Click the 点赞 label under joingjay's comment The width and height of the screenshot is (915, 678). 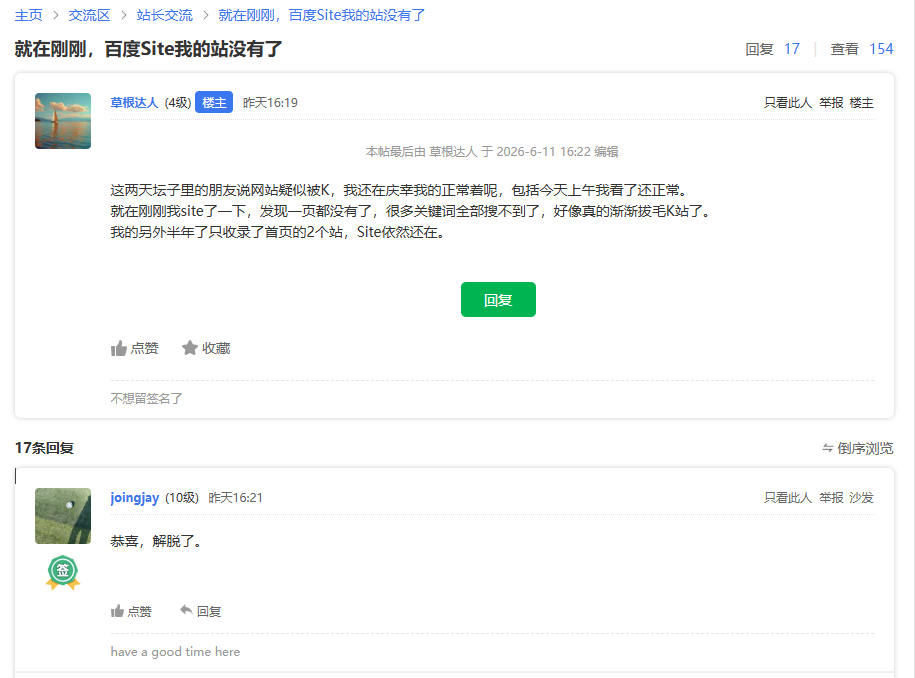tap(139, 611)
